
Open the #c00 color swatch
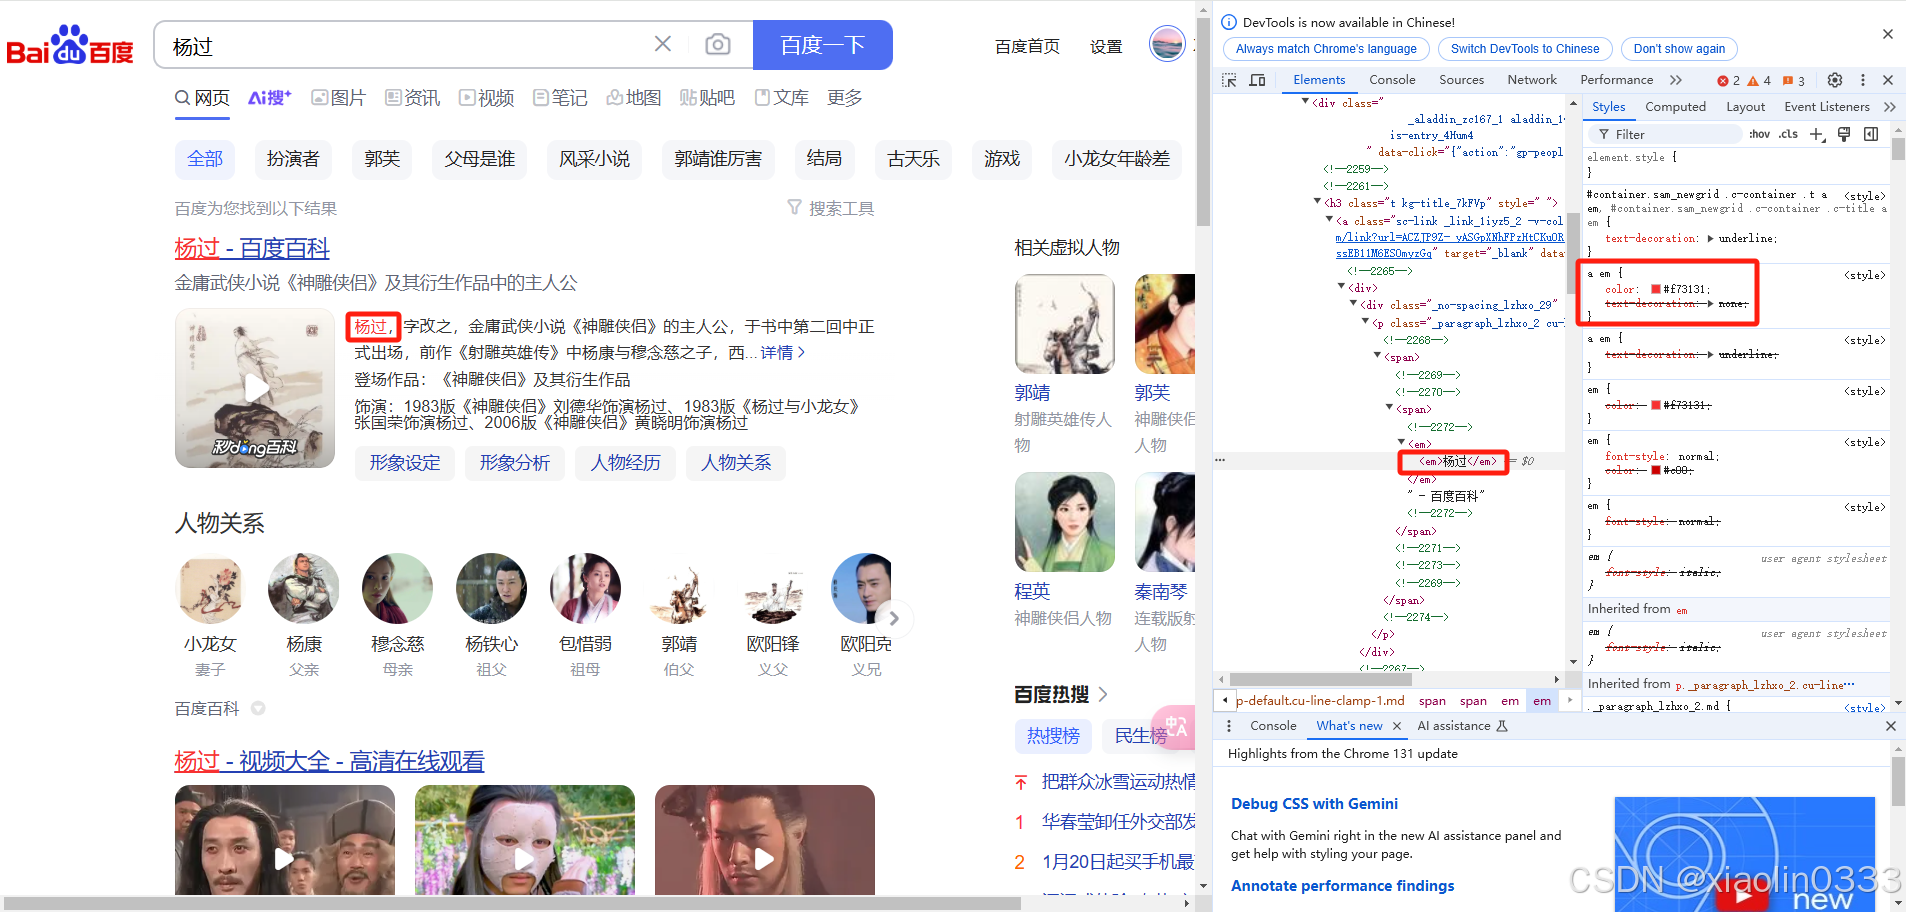pos(1656,470)
